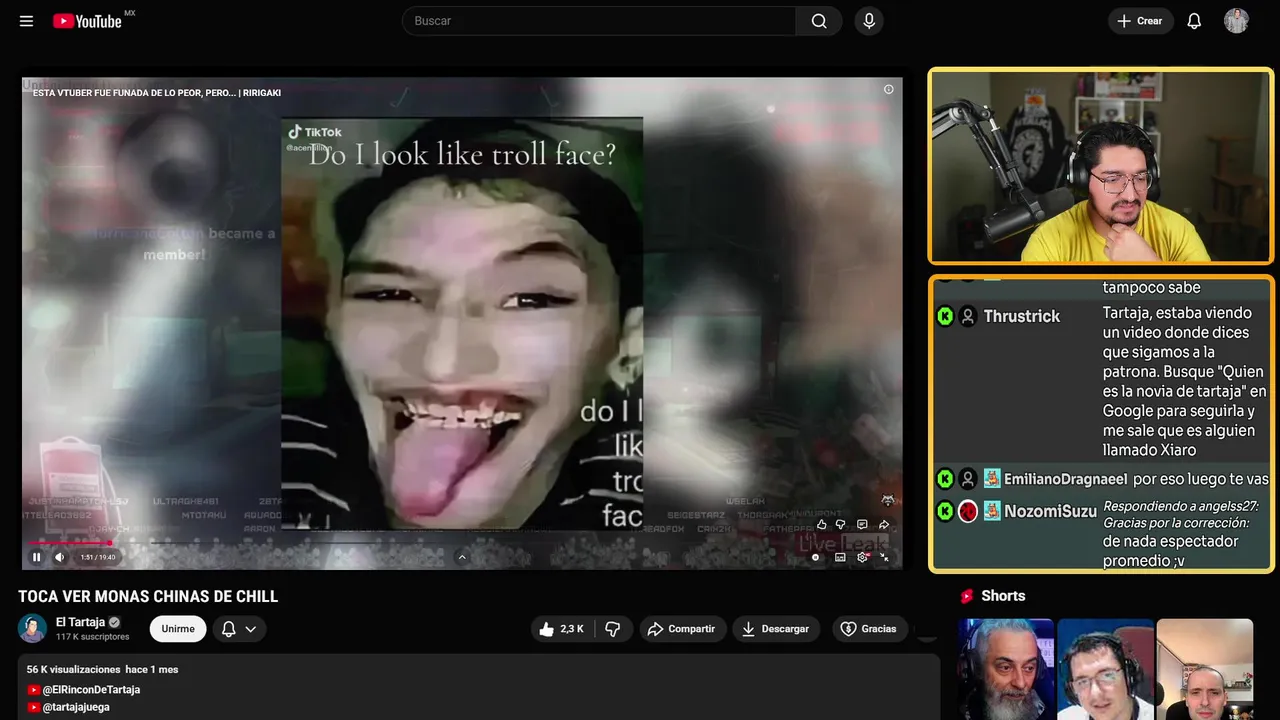Exit full screen mode in player
The width and height of the screenshot is (1280, 720).
884,557
